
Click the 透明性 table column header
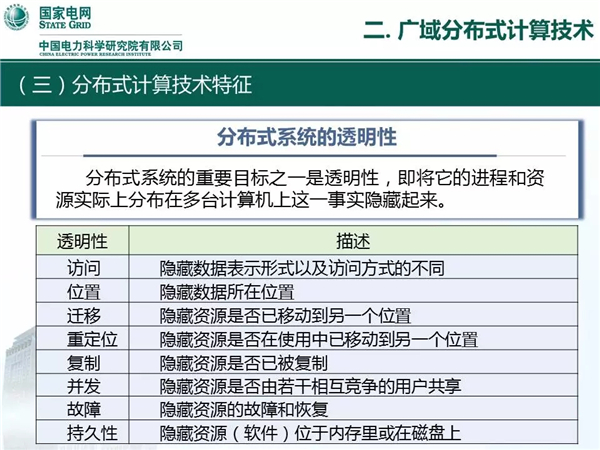click(x=83, y=243)
